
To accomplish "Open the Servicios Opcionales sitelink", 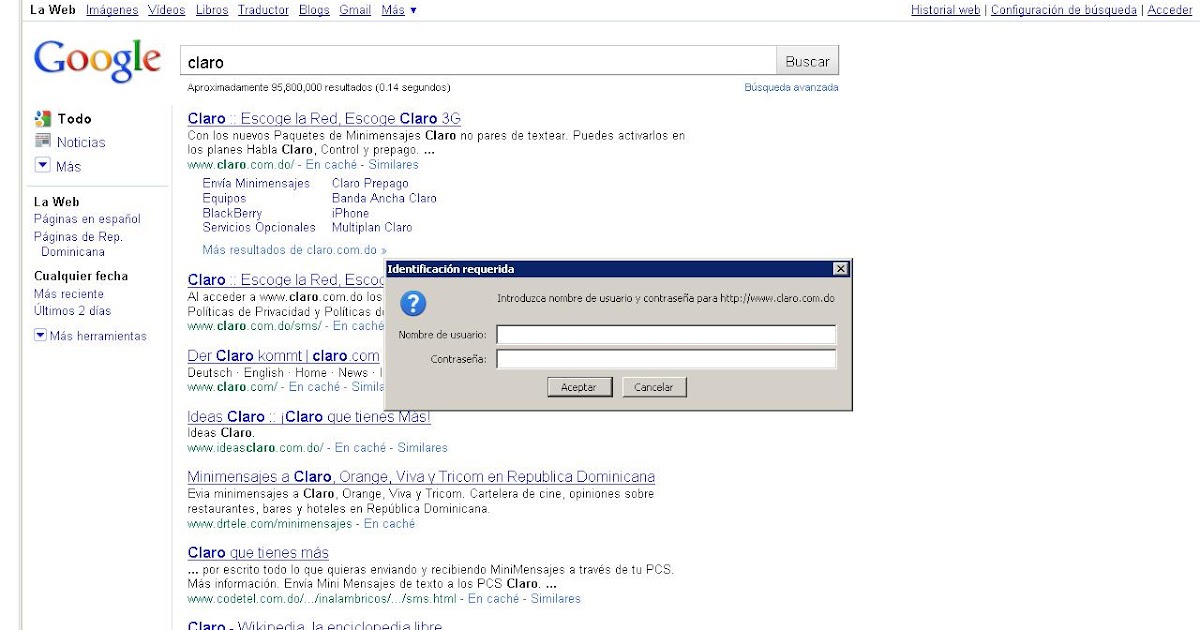I will coord(259,227).
